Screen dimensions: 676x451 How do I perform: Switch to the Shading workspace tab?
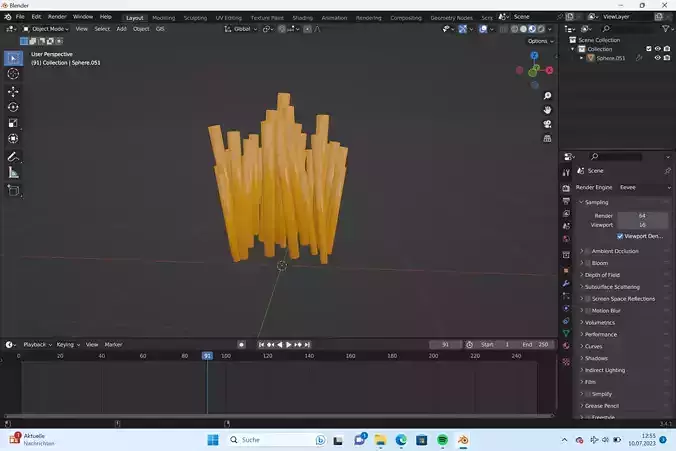tap(302, 18)
